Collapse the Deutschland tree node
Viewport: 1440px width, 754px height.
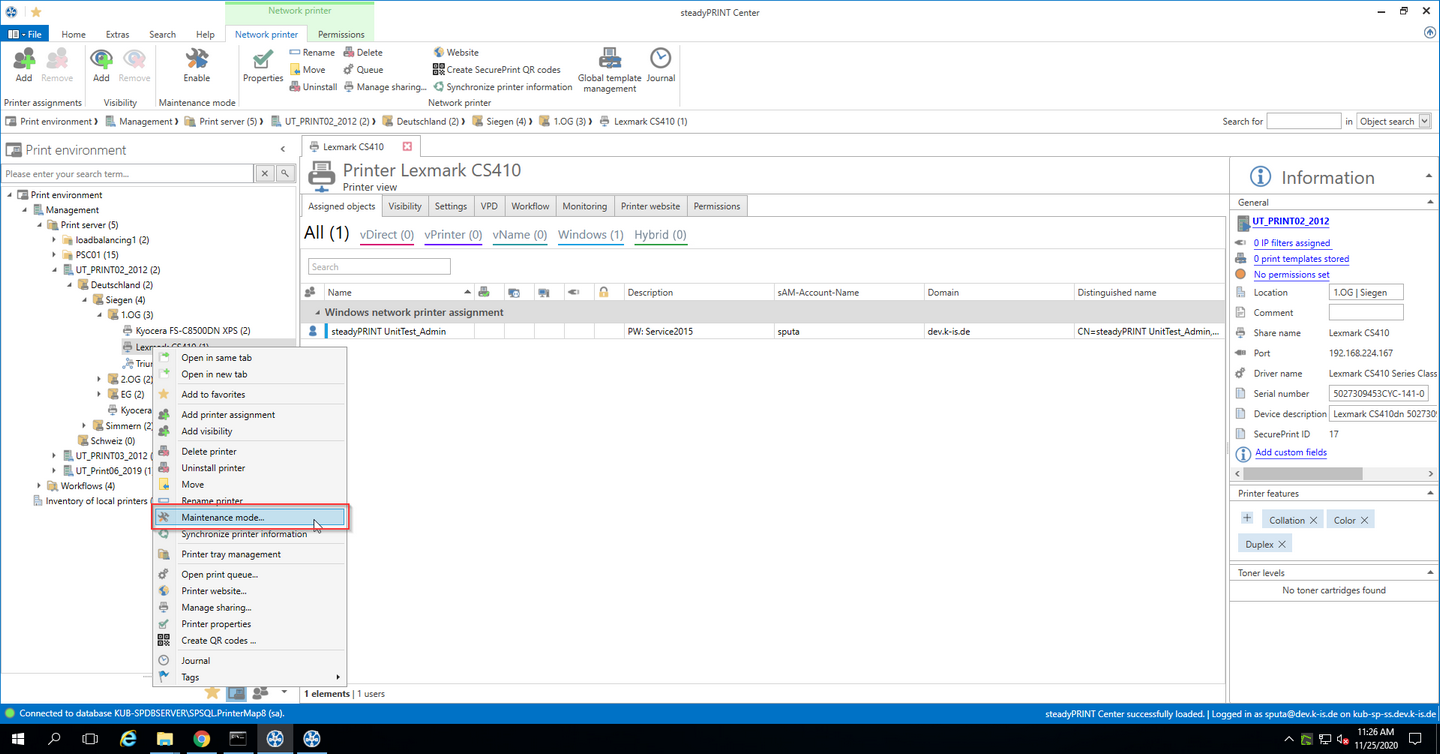pyautogui.click(x=70, y=285)
